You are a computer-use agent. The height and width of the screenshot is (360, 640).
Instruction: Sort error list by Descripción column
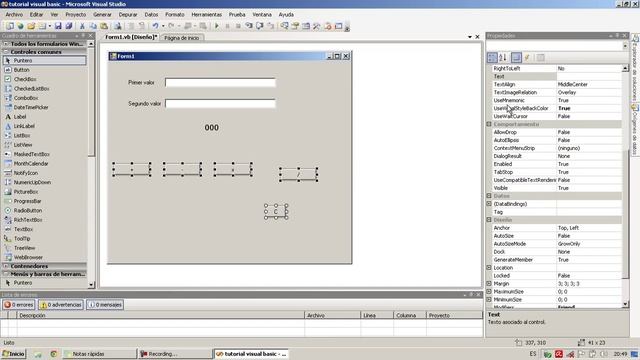click(x=160, y=316)
